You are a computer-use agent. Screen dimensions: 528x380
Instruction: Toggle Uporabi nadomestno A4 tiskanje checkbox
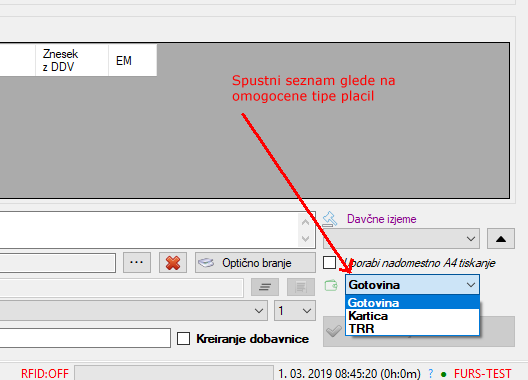[x=329, y=263]
